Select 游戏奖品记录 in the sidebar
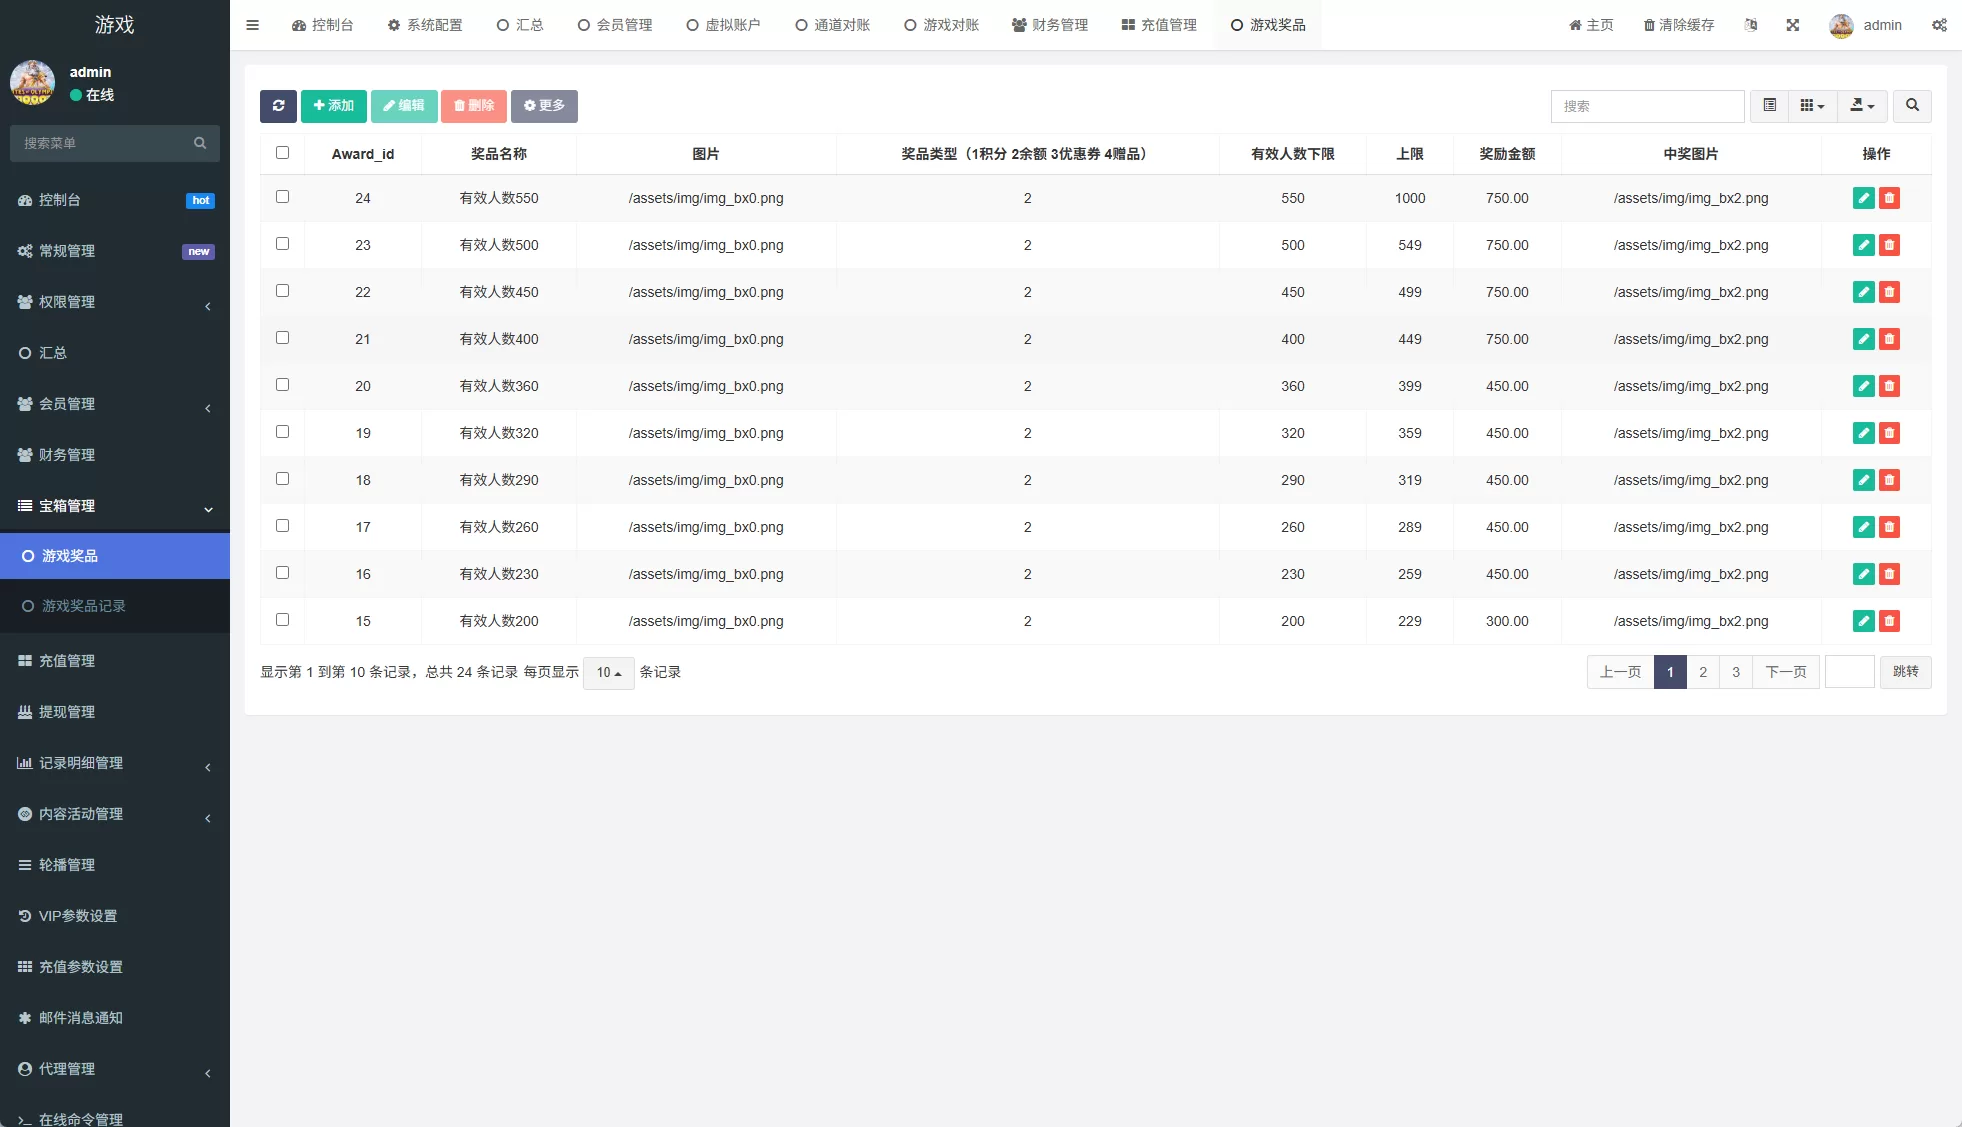The height and width of the screenshot is (1127, 1962). coord(83,606)
